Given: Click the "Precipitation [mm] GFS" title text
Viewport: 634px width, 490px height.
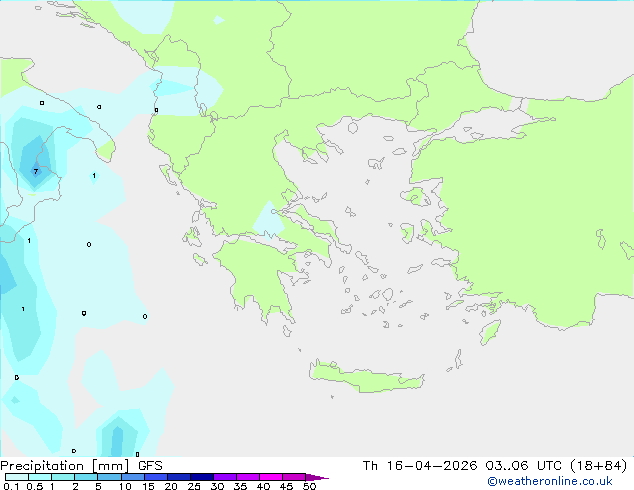Looking at the screenshot, I should [81, 466].
